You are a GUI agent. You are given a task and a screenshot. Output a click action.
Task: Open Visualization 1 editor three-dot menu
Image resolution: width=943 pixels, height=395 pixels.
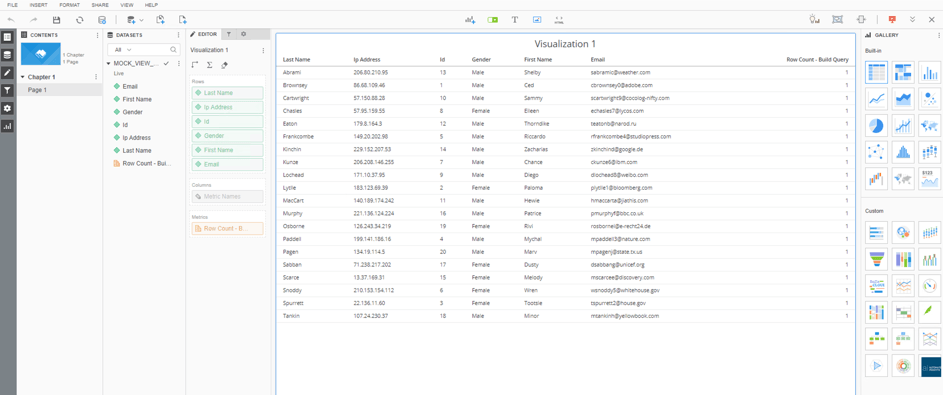tap(263, 51)
